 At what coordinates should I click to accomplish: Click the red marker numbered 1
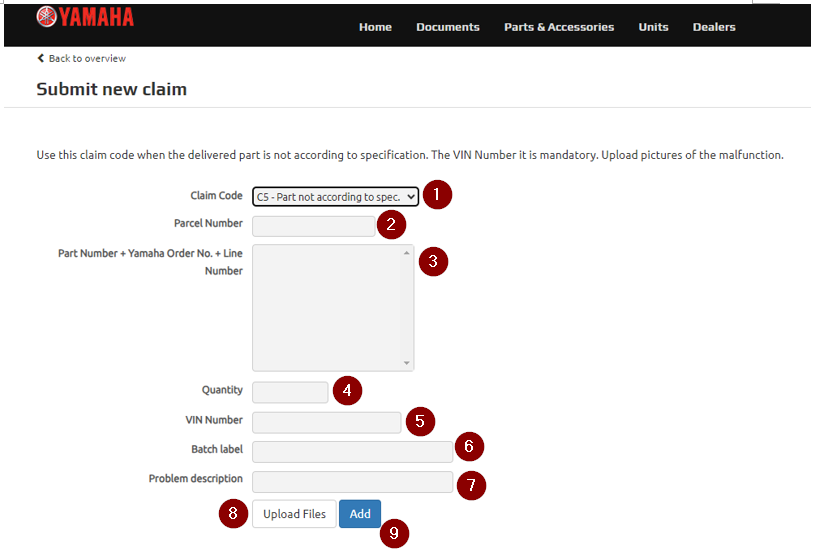click(x=437, y=194)
